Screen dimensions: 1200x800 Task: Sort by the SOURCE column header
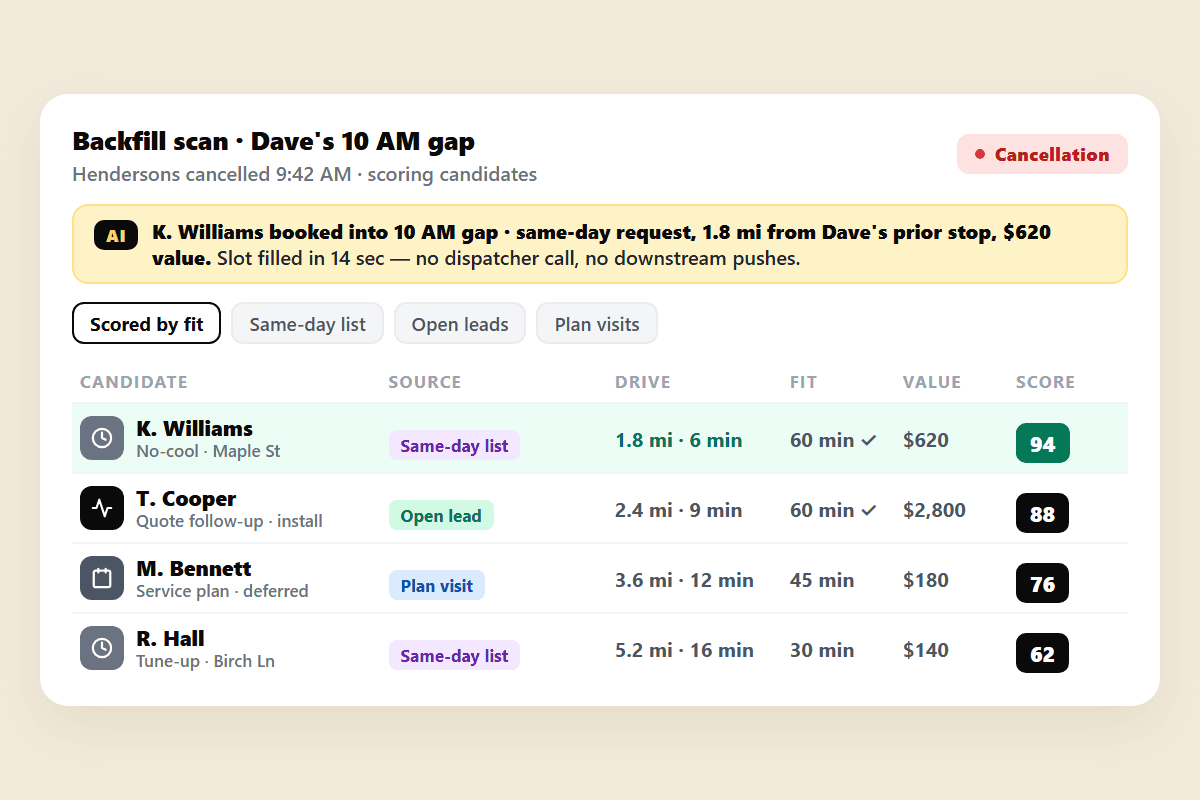pyautogui.click(x=425, y=382)
